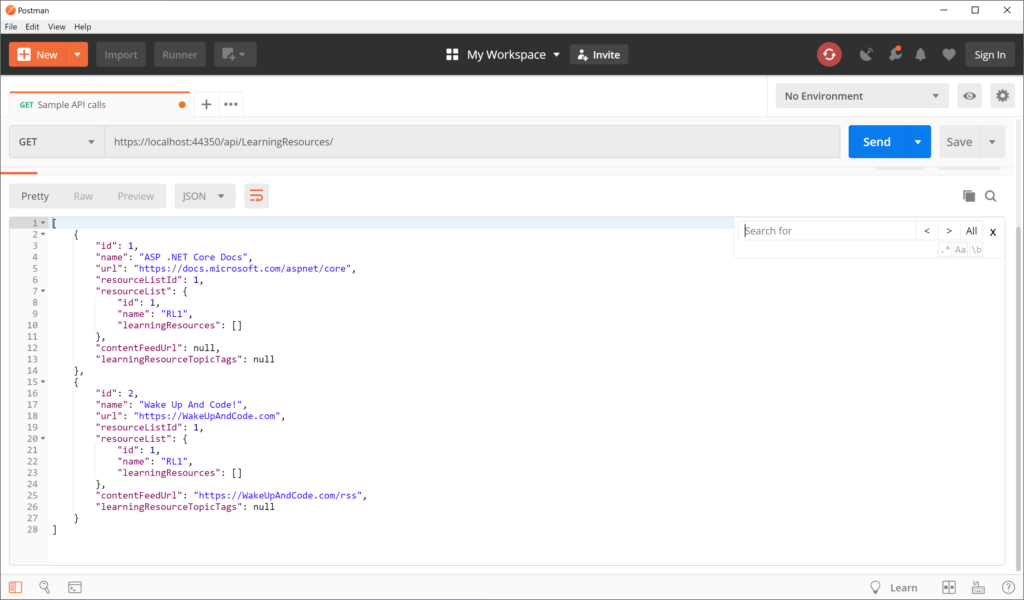Click the Invite button
This screenshot has width=1024, height=600.
coord(599,55)
